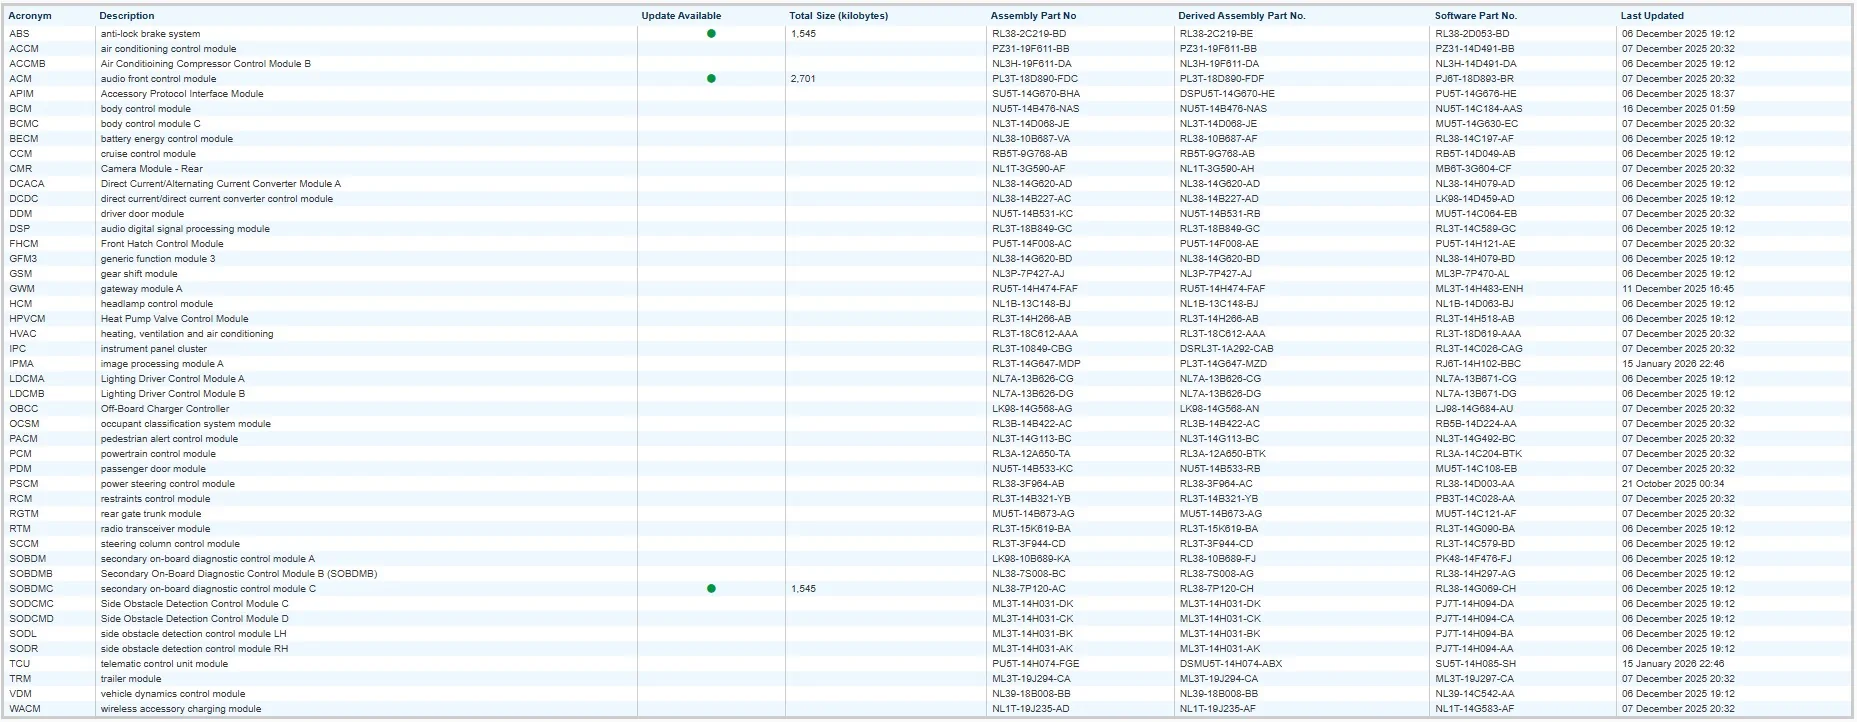Click the green update dot for ABS
The width and height of the screenshot is (1857, 722).
(711, 34)
